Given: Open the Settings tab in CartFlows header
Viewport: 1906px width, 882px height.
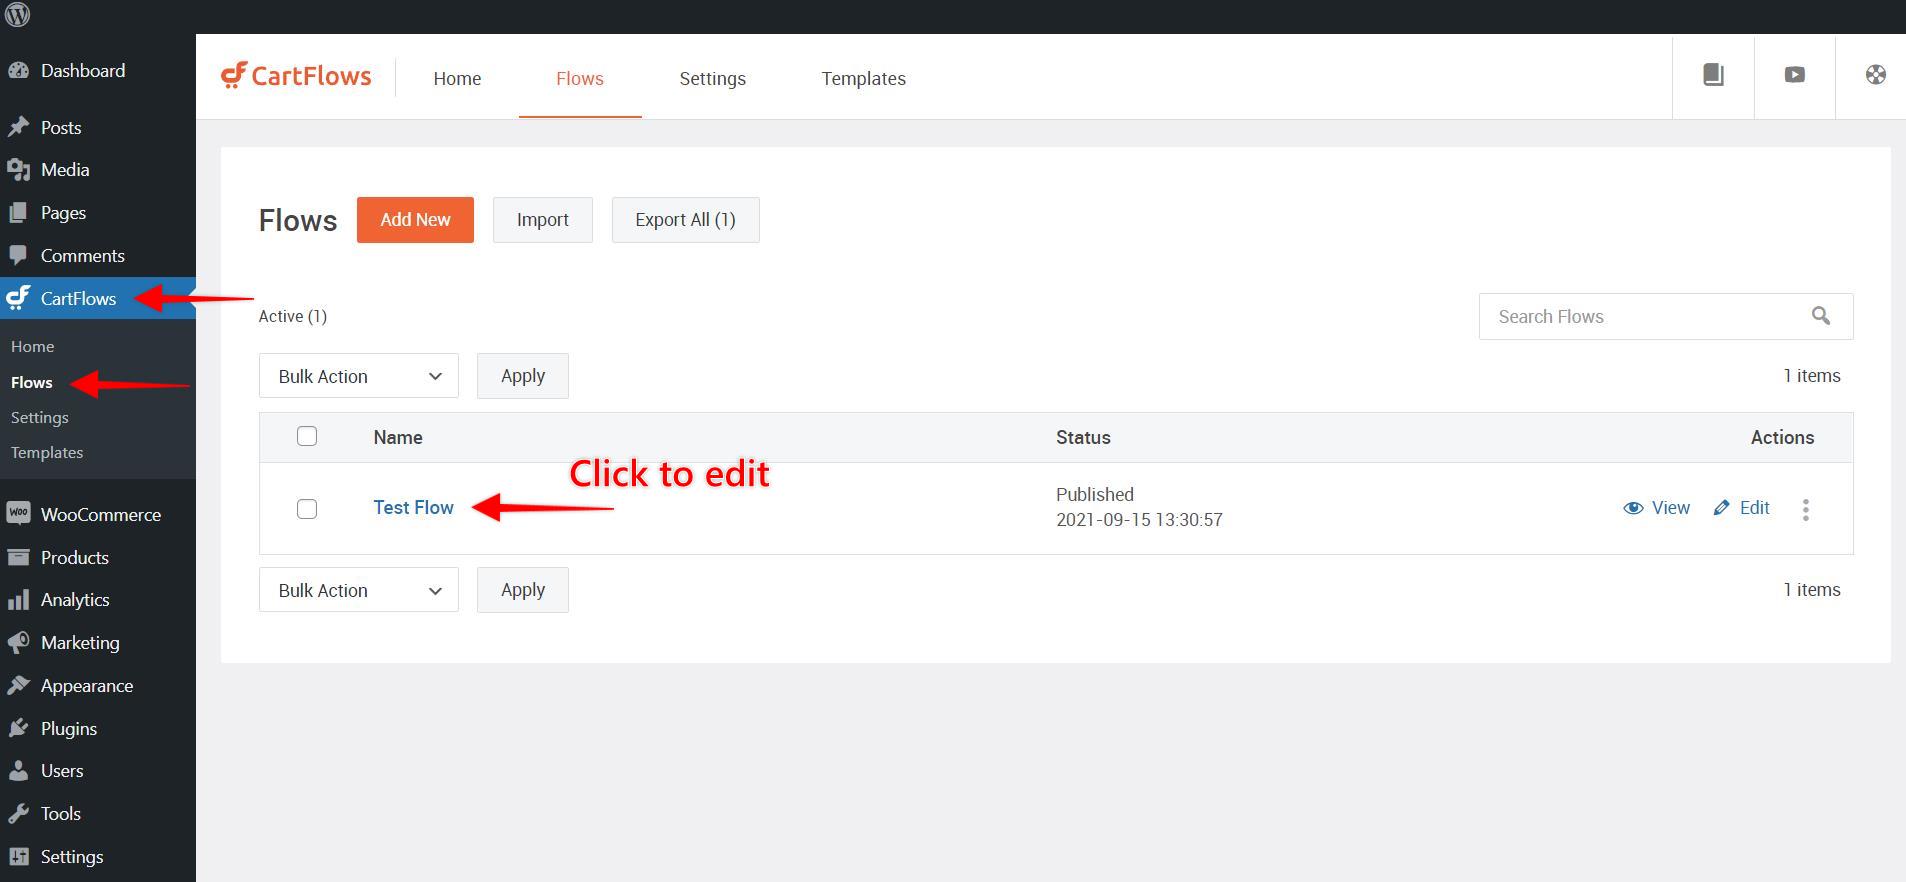Looking at the screenshot, I should (x=712, y=78).
